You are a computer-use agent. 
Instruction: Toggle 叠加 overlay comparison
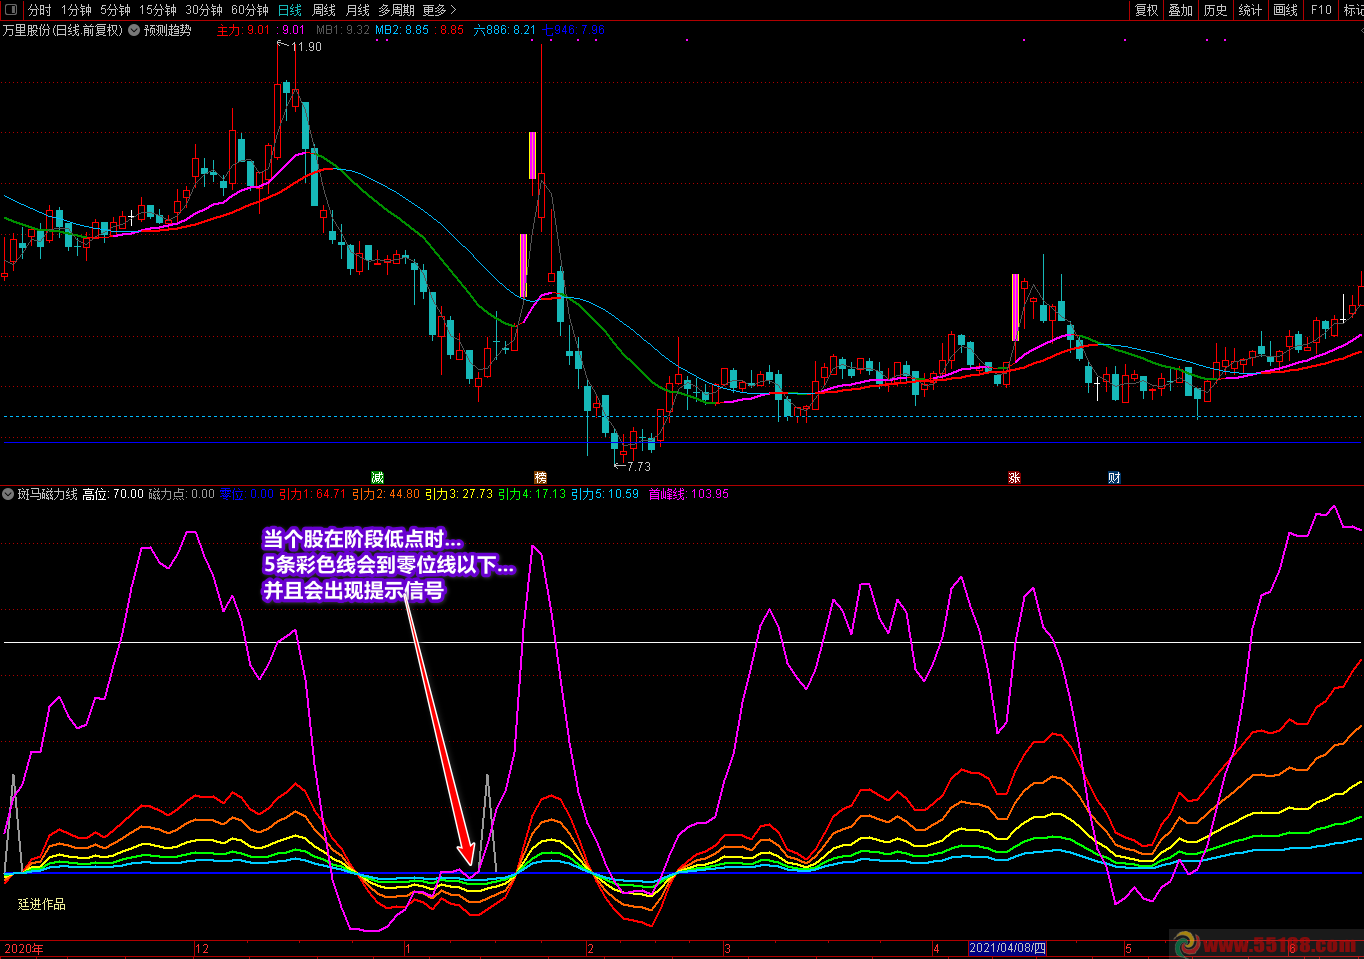(1181, 10)
